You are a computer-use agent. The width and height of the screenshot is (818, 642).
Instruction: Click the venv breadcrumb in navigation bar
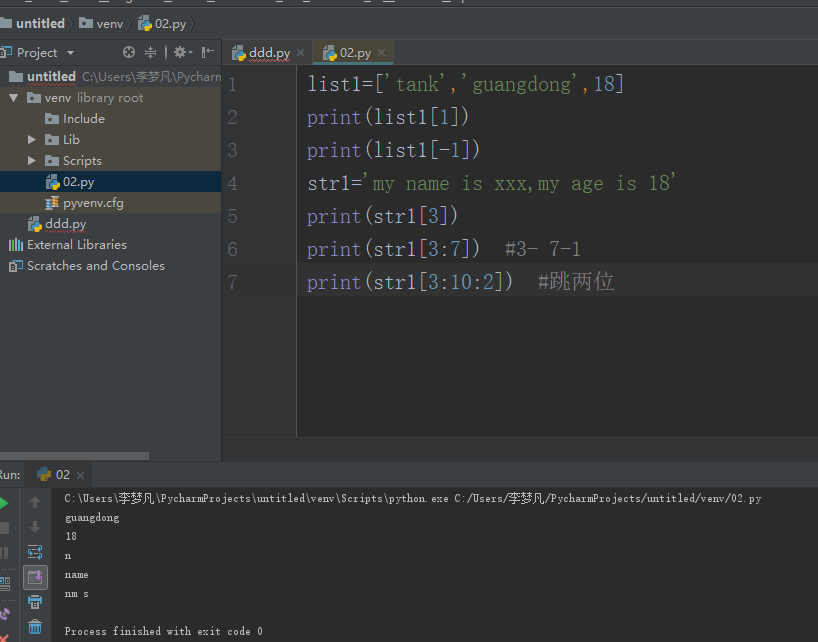[109, 23]
